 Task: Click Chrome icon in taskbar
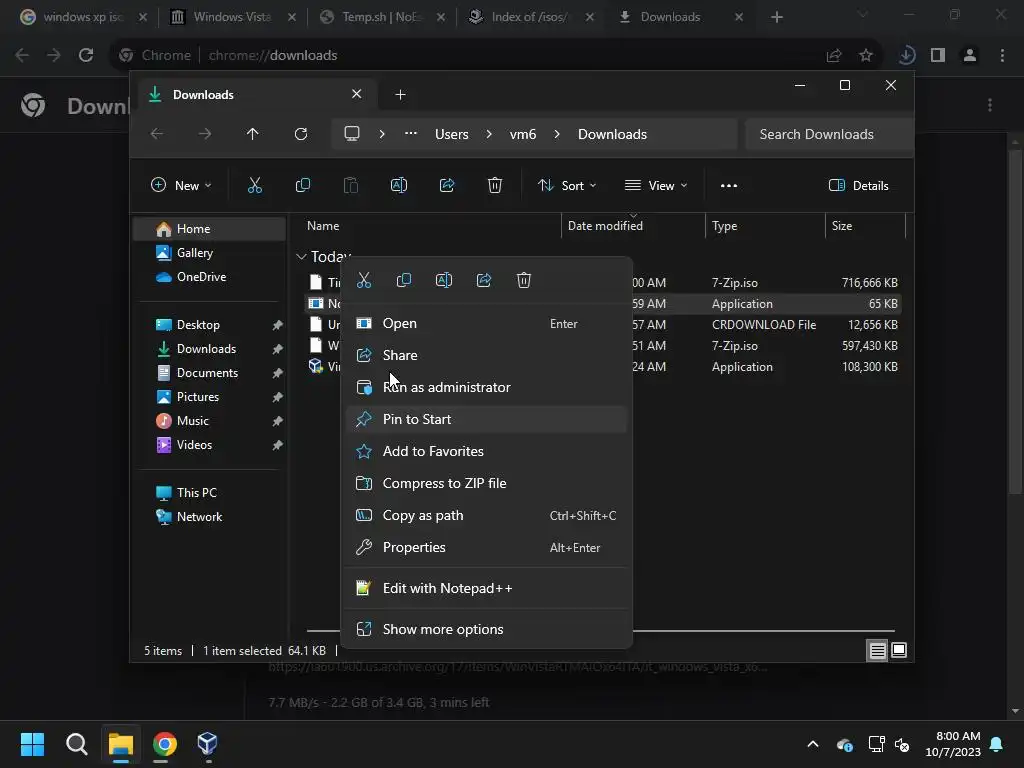click(x=165, y=743)
